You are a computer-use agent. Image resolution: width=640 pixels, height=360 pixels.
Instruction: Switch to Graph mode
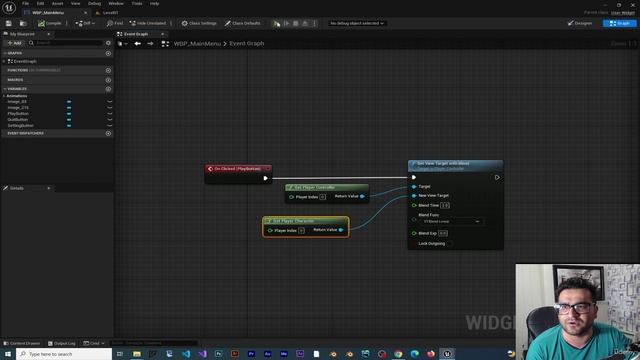coord(619,23)
